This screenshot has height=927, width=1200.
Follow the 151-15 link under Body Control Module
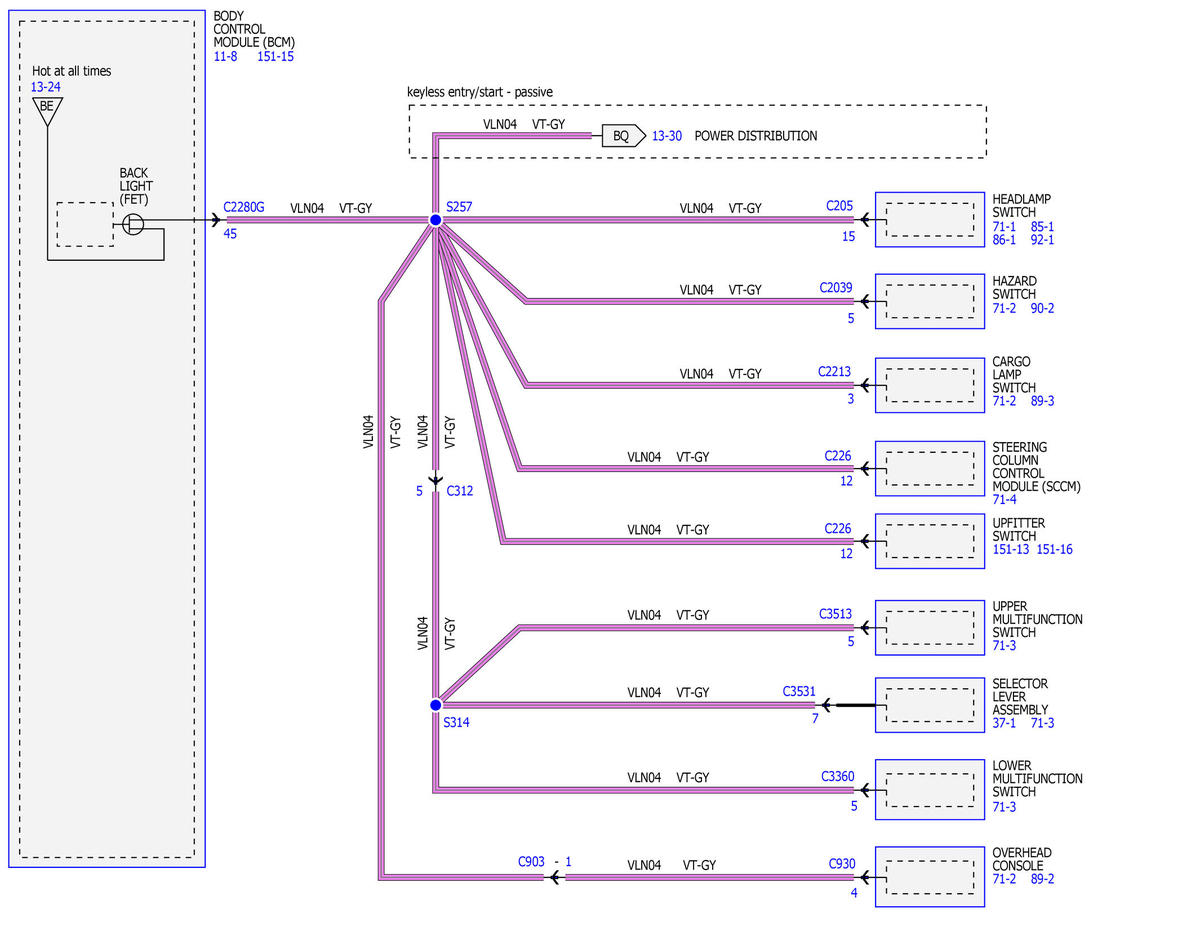276,57
